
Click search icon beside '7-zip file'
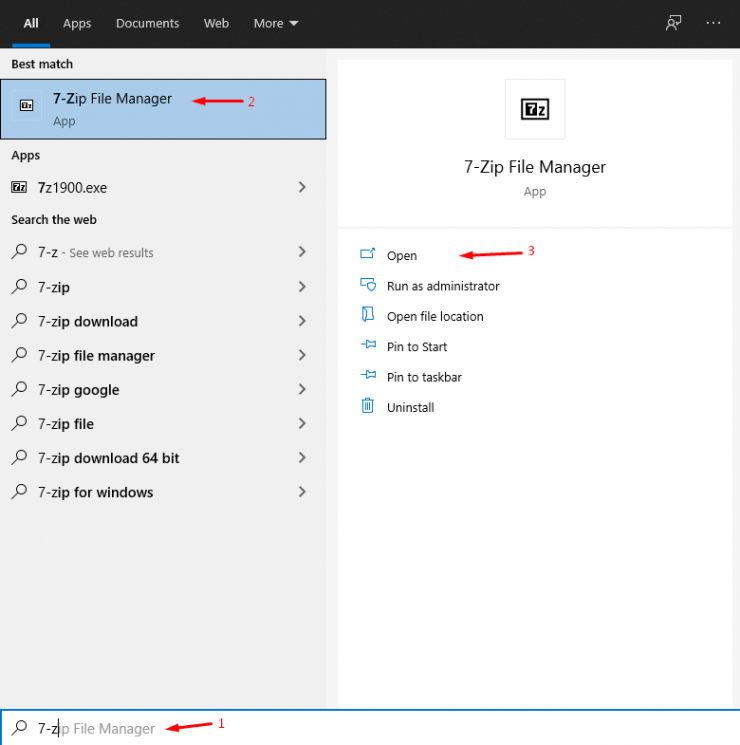(19, 423)
